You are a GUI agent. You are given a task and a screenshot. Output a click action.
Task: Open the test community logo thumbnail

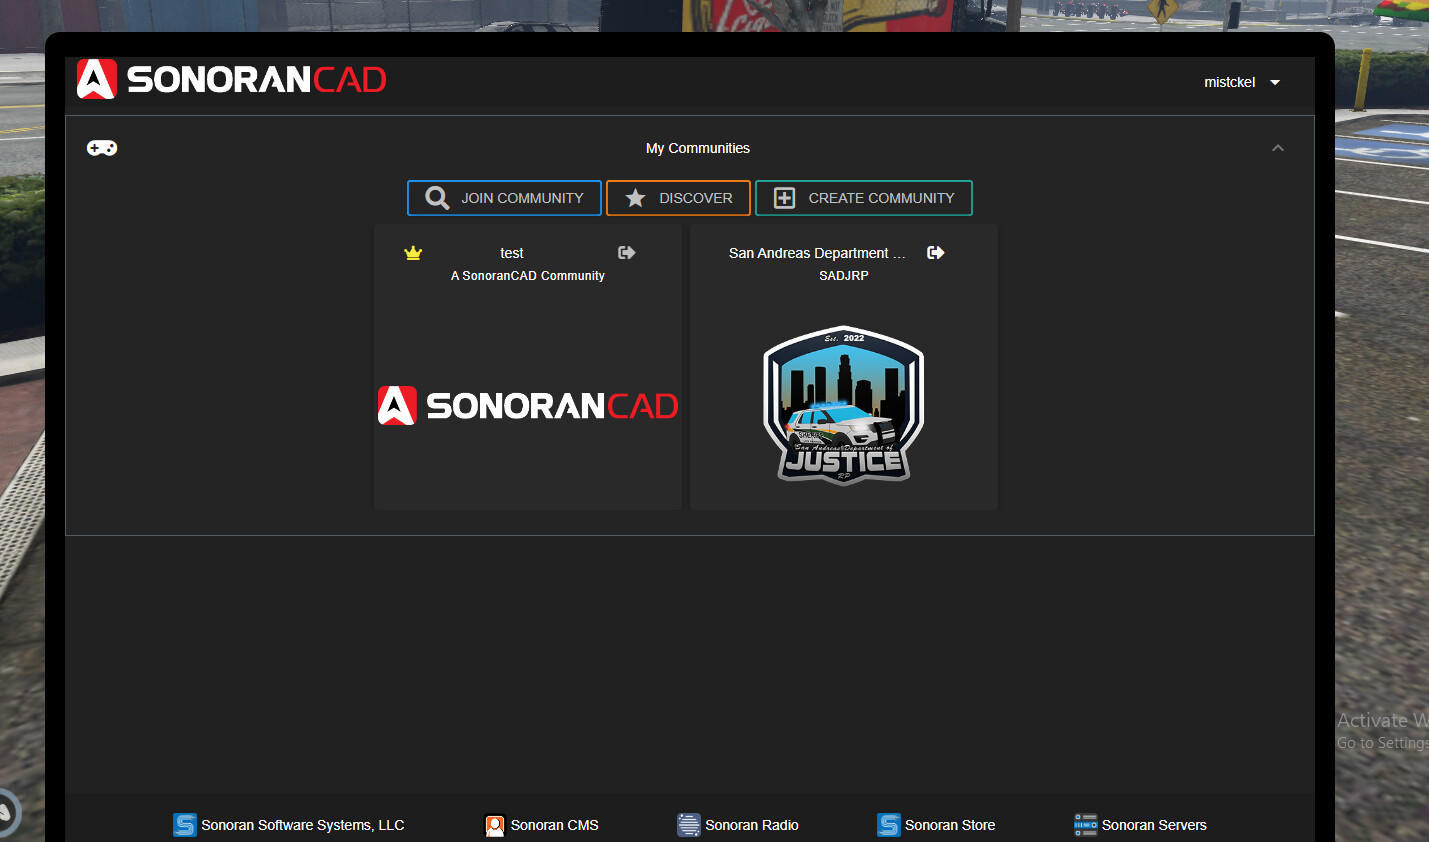[x=528, y=405]
